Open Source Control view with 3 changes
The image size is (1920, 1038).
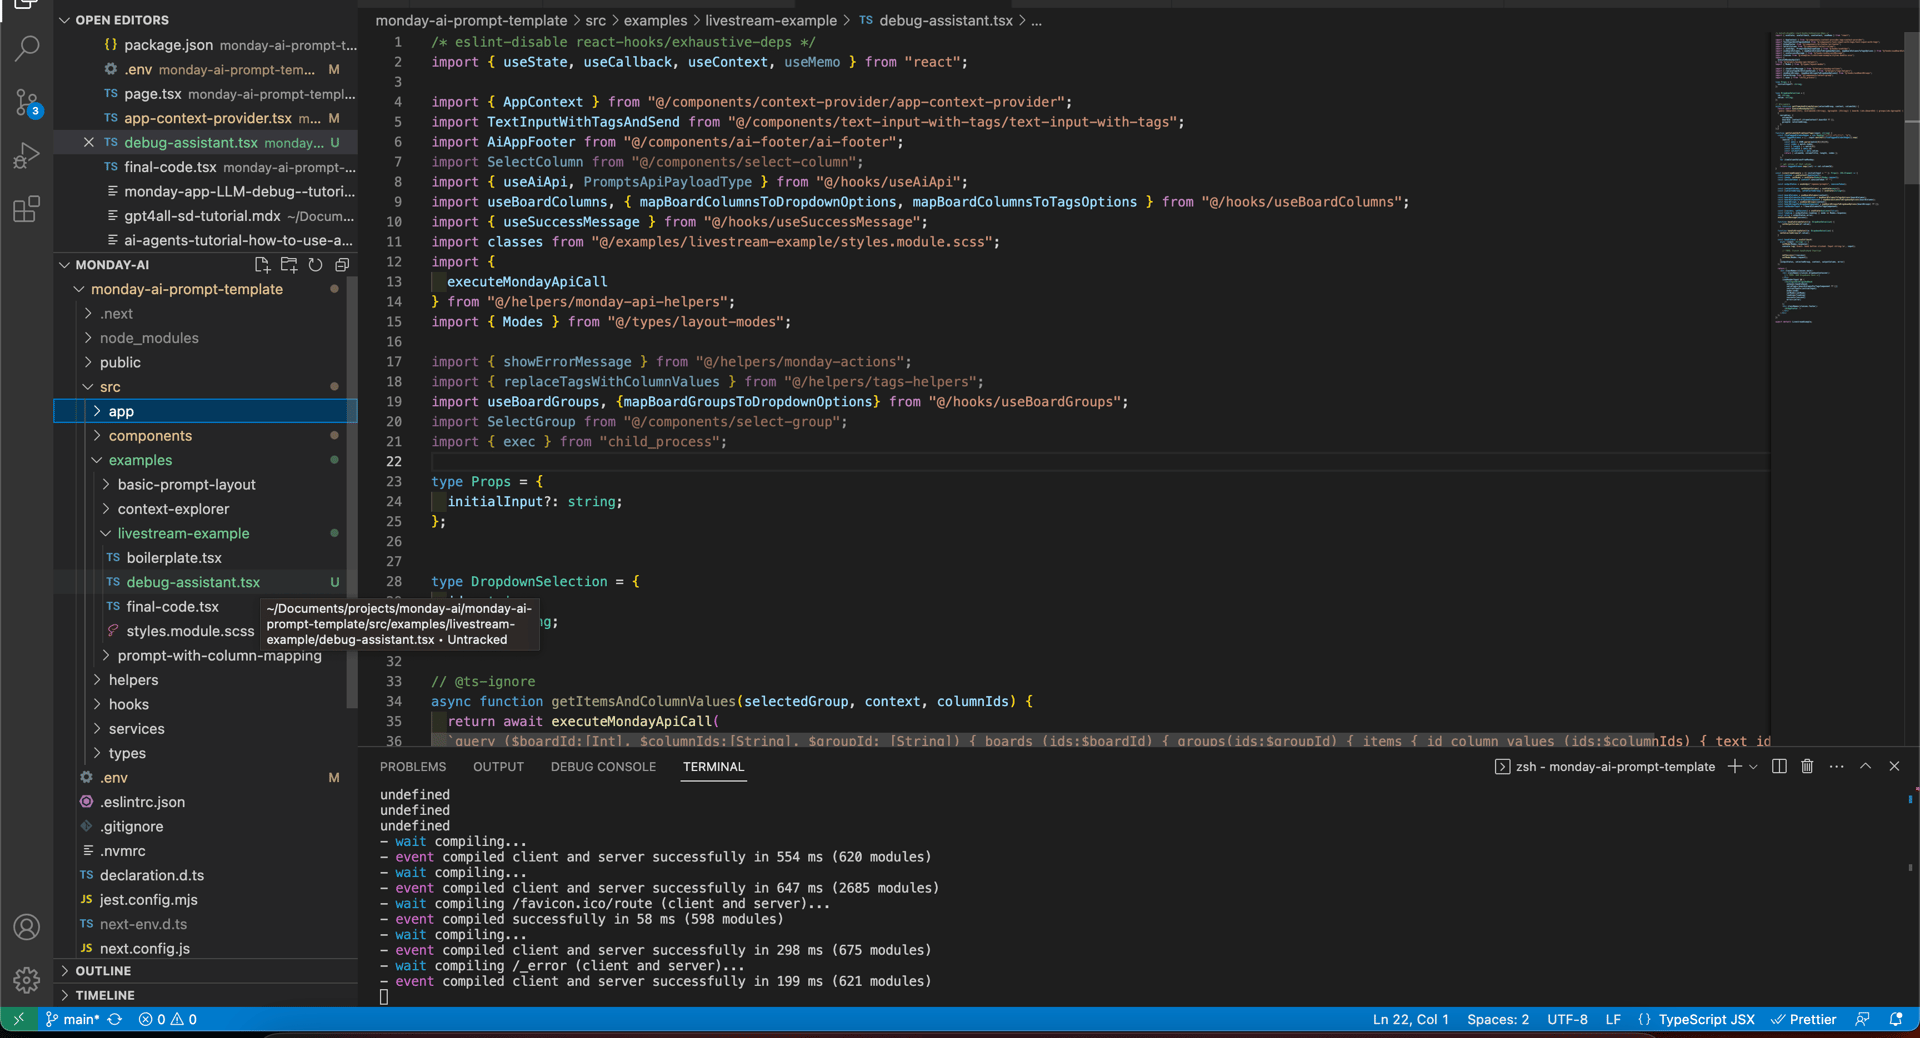[27, 102]
